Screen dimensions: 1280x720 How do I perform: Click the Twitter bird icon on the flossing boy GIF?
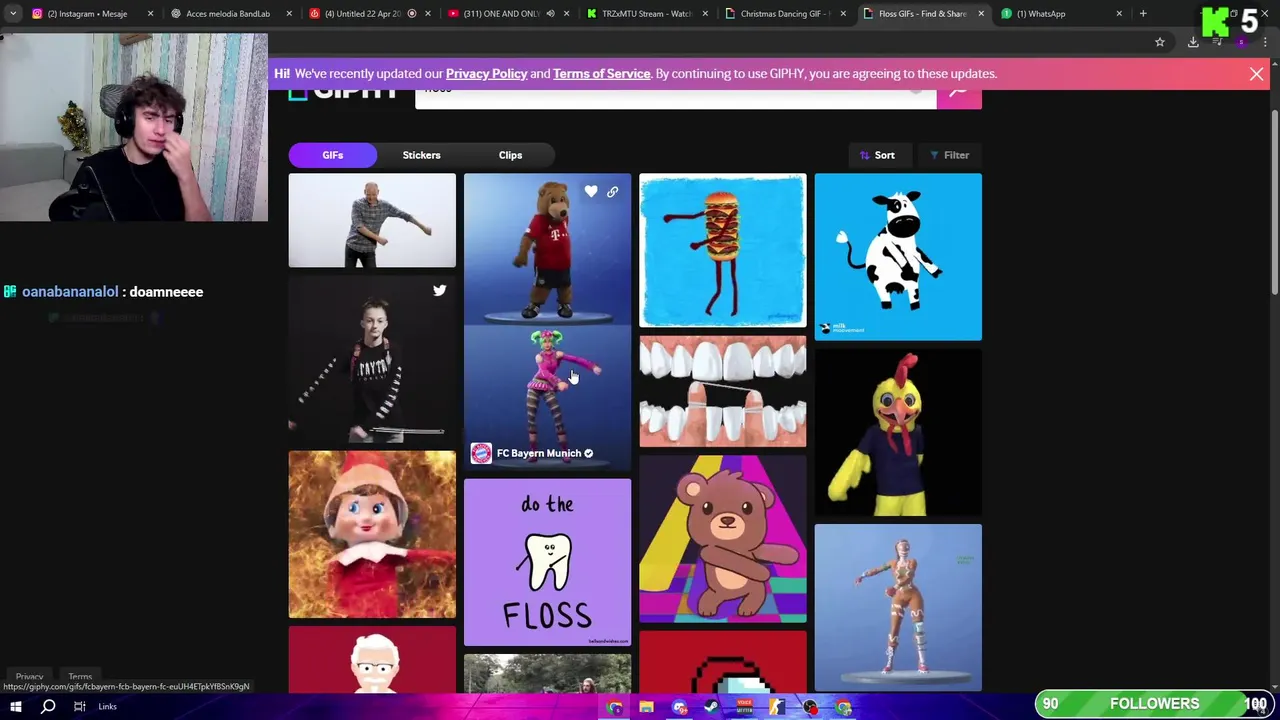tap(439, 290)
